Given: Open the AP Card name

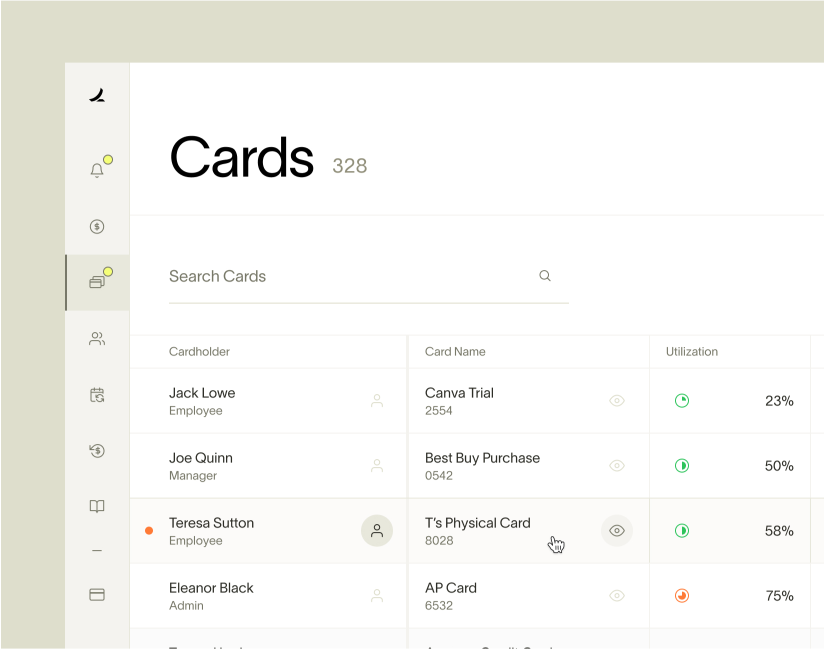Looking at the screenshot, I should click(451, 588).
